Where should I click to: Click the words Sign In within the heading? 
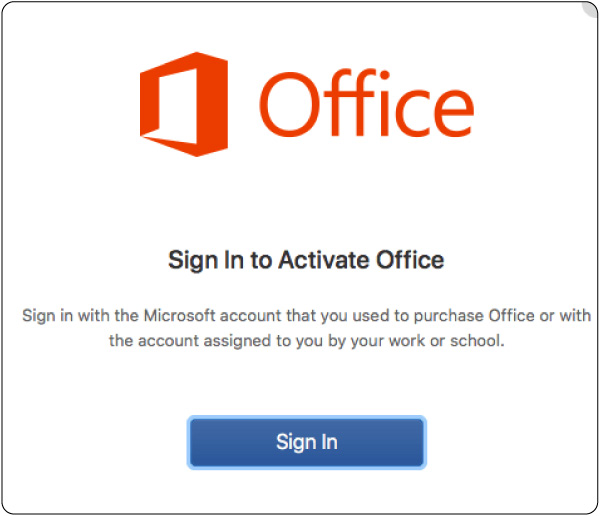point(206,261)
